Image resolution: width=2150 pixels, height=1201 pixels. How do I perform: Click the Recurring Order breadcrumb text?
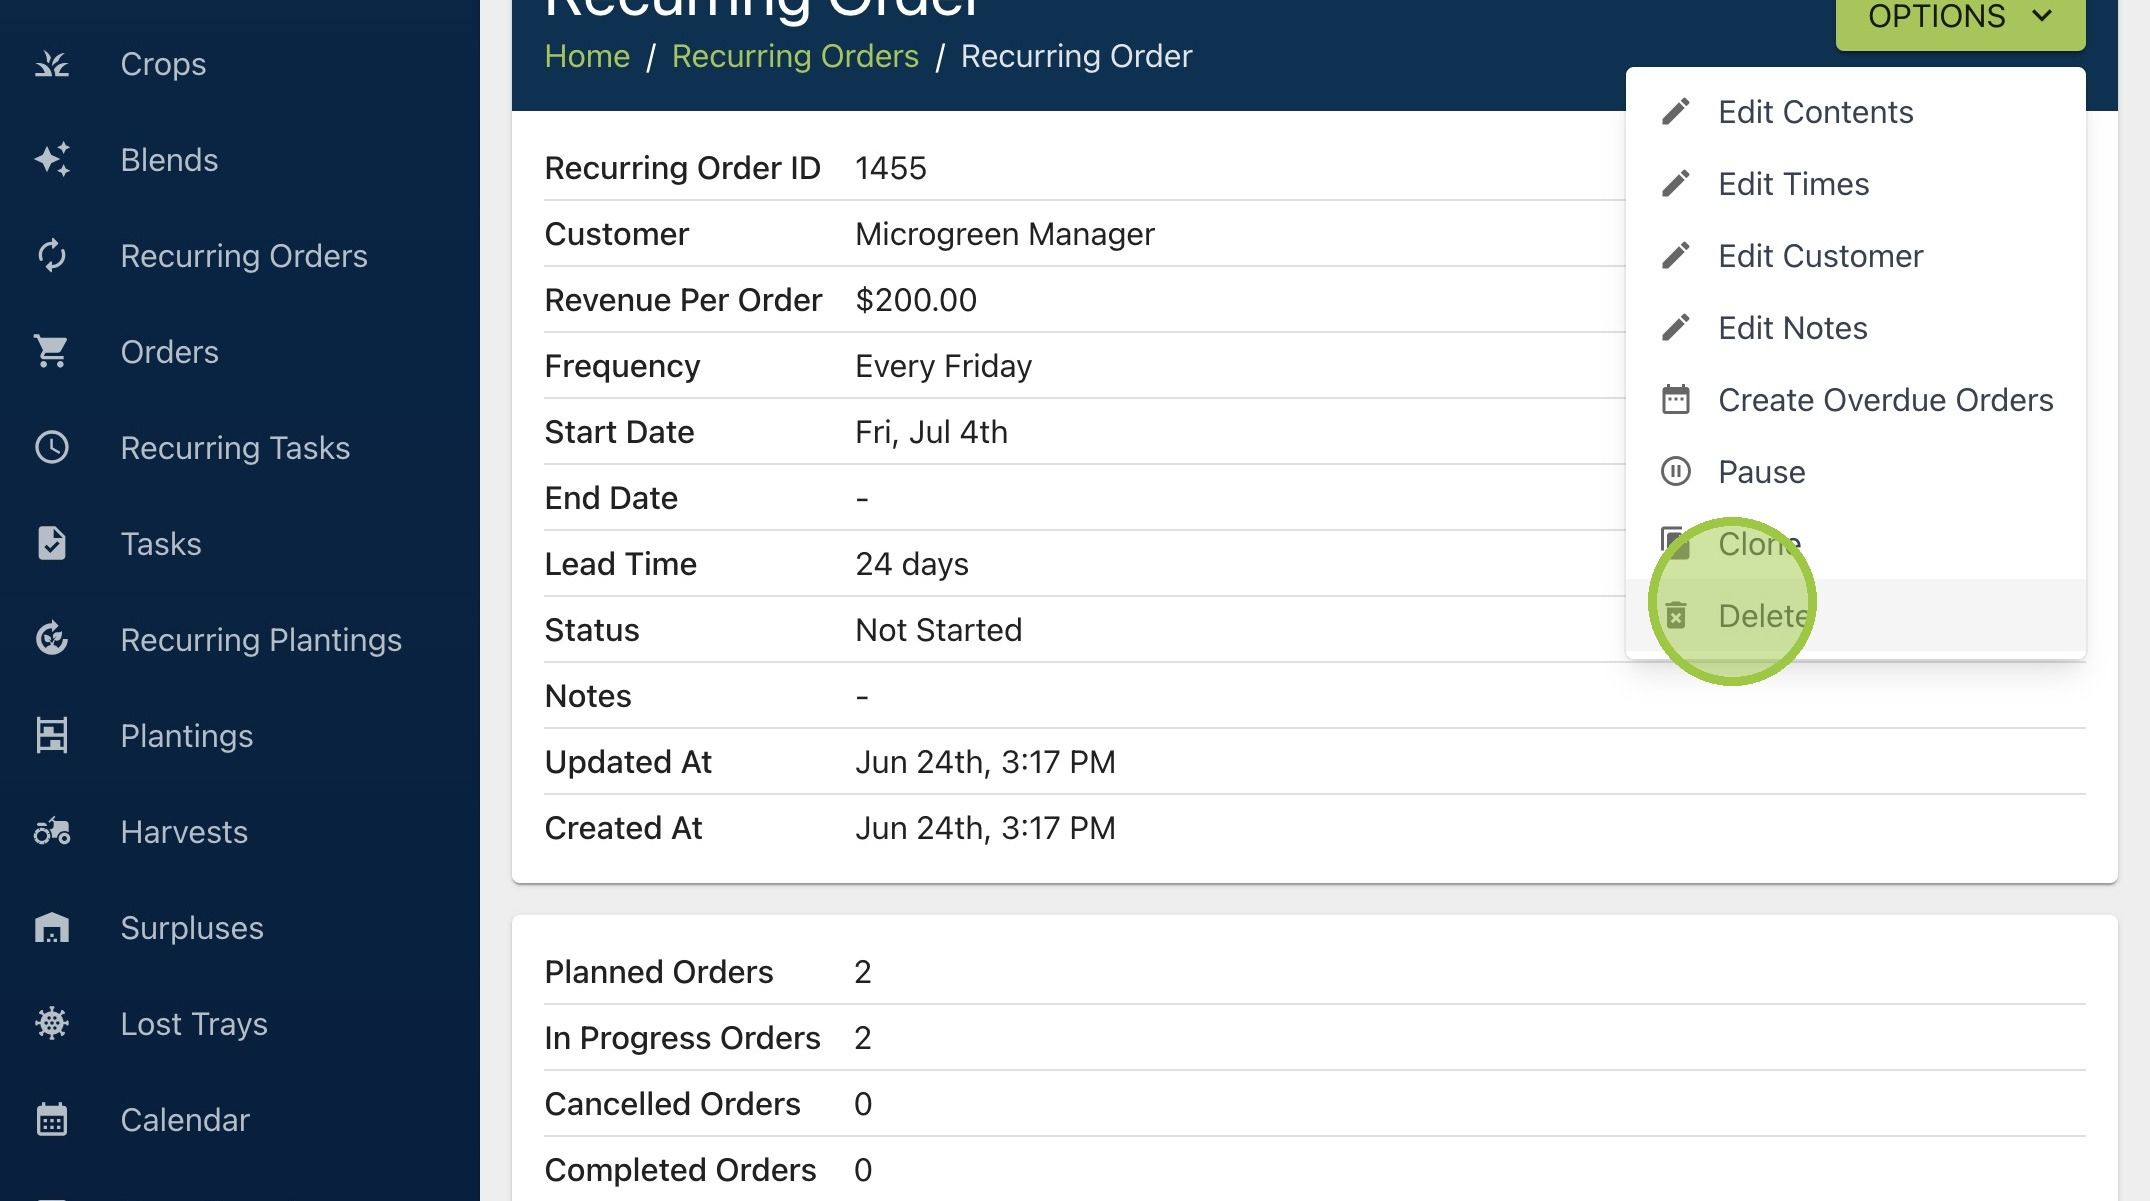pyautogui.click(x=1076, y=57)
